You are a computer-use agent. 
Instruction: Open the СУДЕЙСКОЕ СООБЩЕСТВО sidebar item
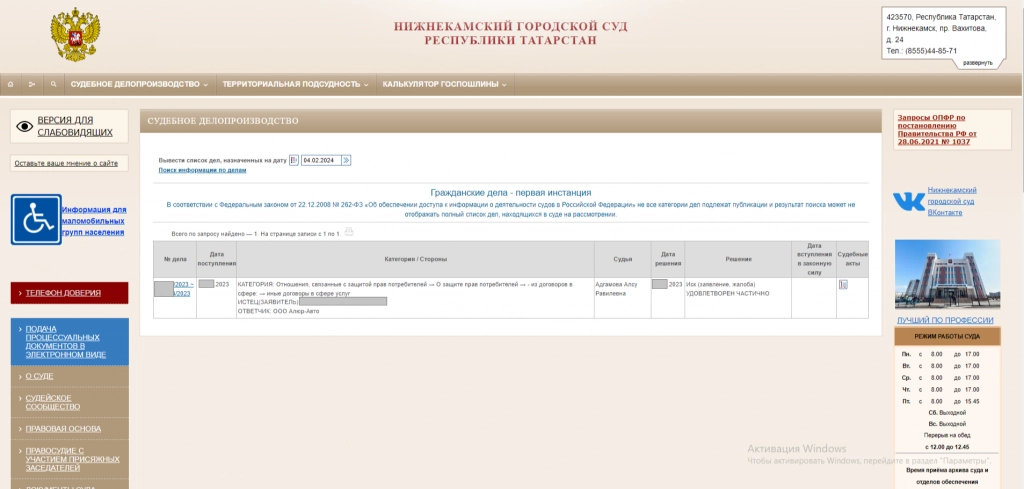point(69,402)
